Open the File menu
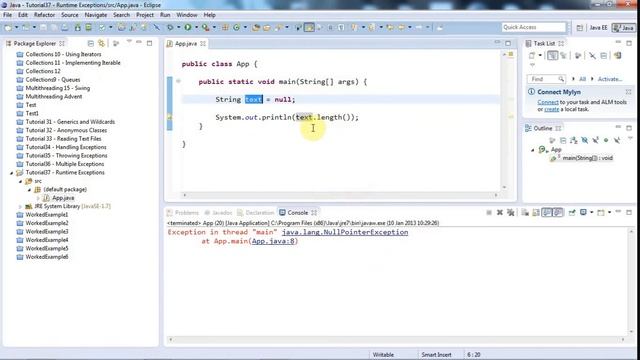 (7, 15)
